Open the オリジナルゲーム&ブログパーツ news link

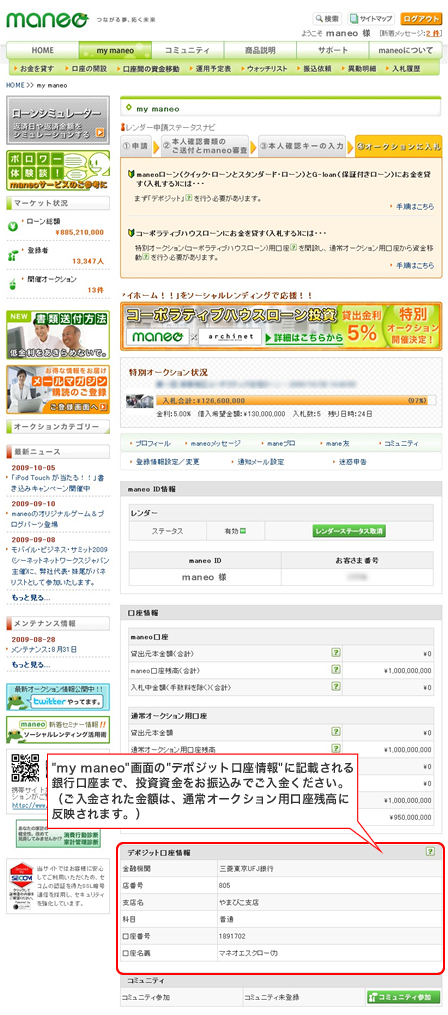(x=58, y=519)
